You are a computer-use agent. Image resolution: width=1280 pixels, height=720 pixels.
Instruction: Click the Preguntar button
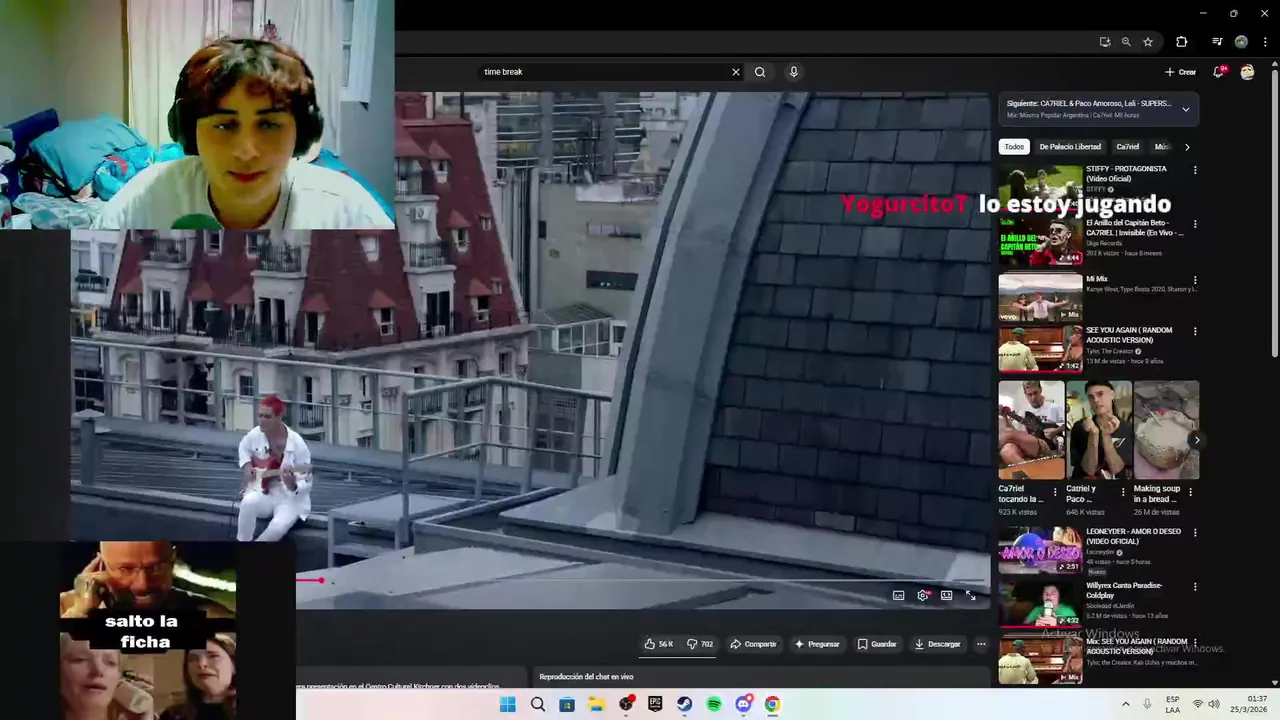[817, 644]
